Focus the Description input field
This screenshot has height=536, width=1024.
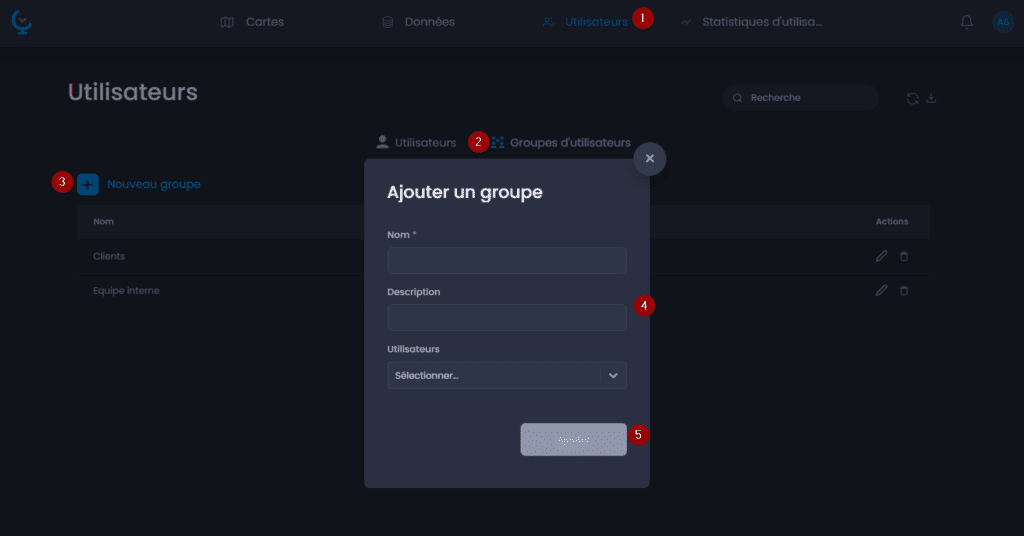507,317
